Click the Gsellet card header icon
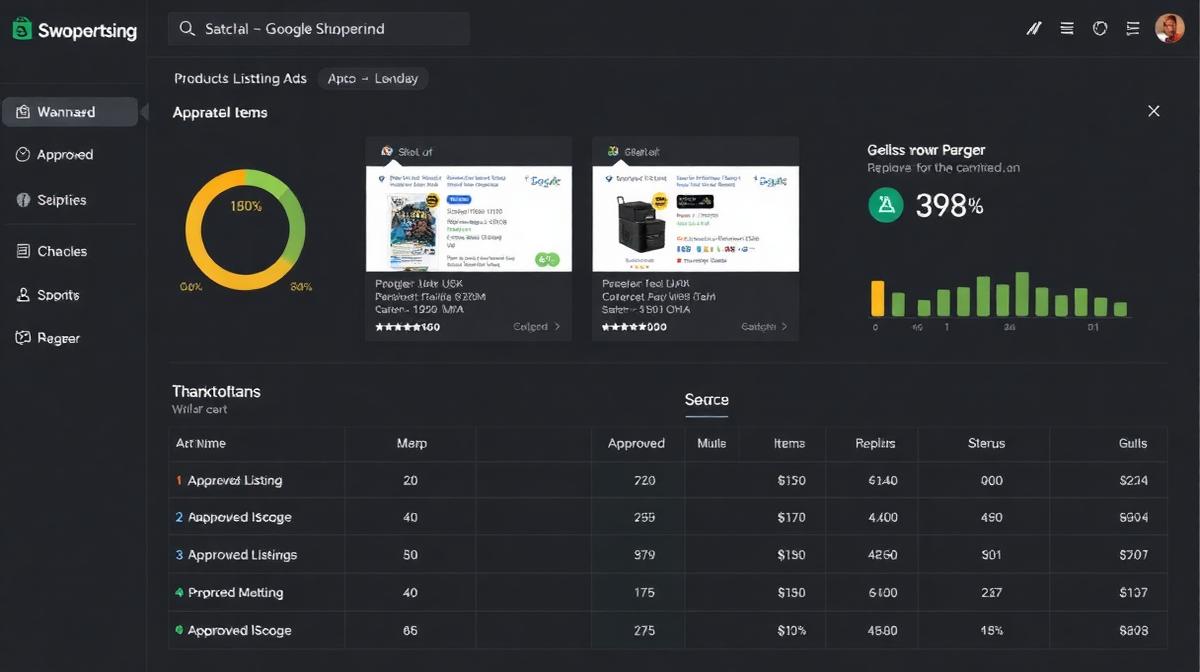Viewport: 1200px width, 672px height. [612, 152]
